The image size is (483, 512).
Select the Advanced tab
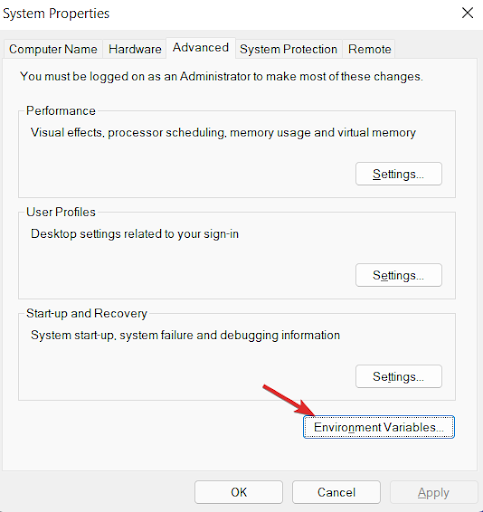pos(201,48)
